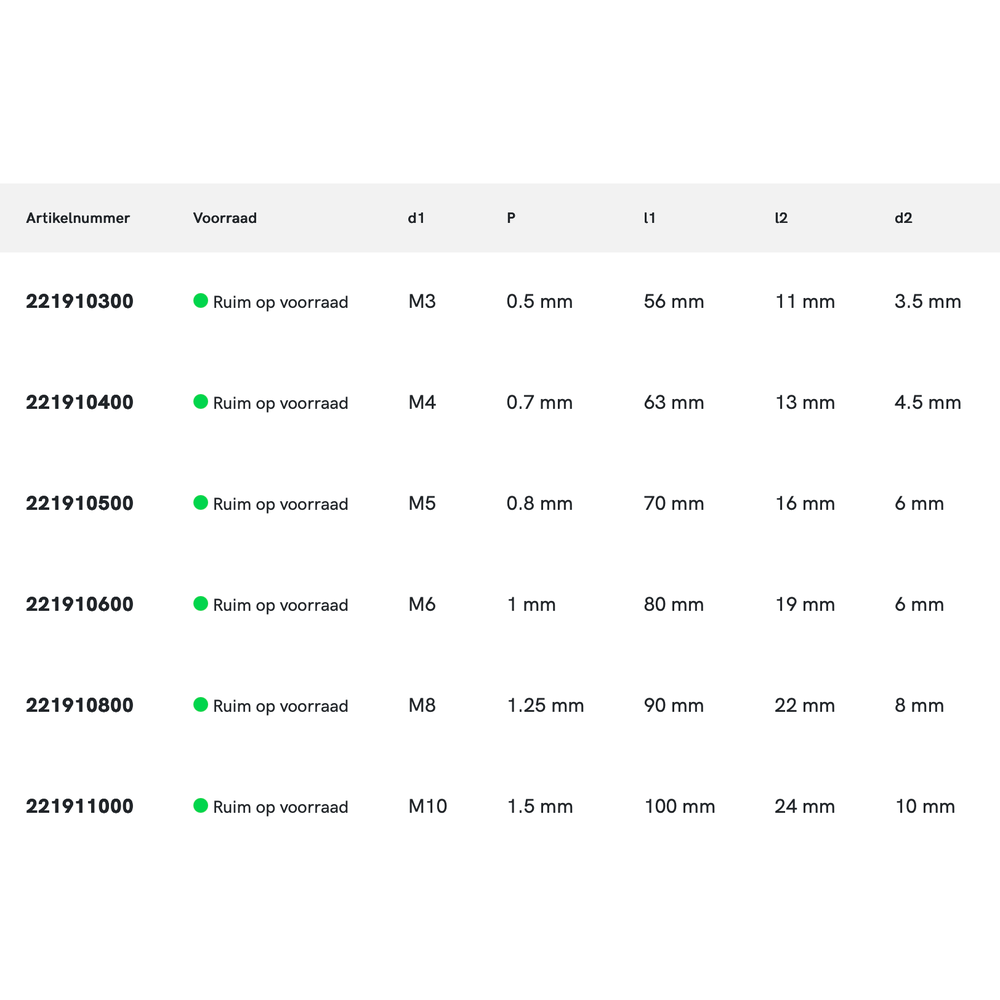Click the P pitch column header
Viewport: 1000px width, 1000px height.
pos(511,218)
